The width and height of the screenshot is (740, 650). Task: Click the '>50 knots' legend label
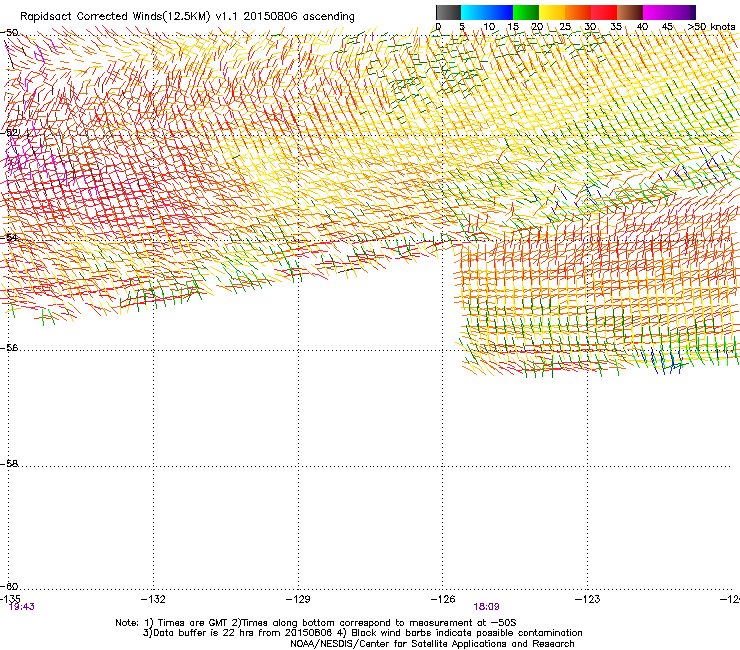pyautogui.click(x=711, y=27)
